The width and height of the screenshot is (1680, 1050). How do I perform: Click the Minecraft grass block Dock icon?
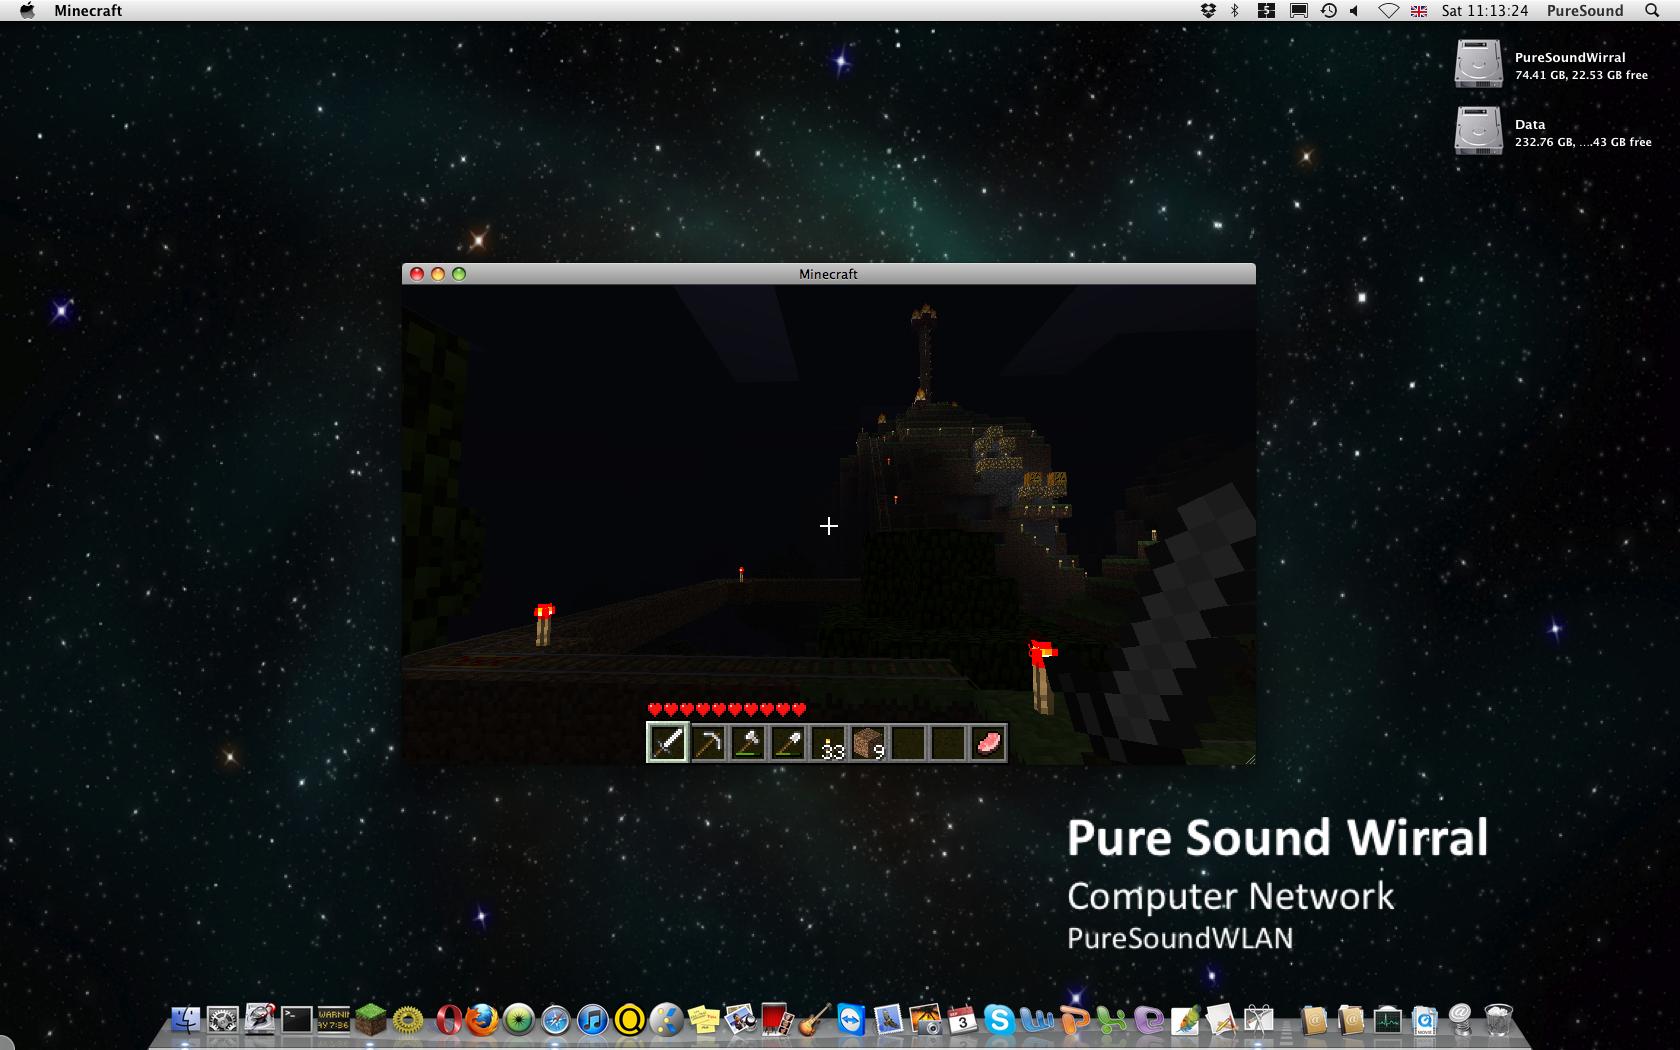click(371, 1019)
